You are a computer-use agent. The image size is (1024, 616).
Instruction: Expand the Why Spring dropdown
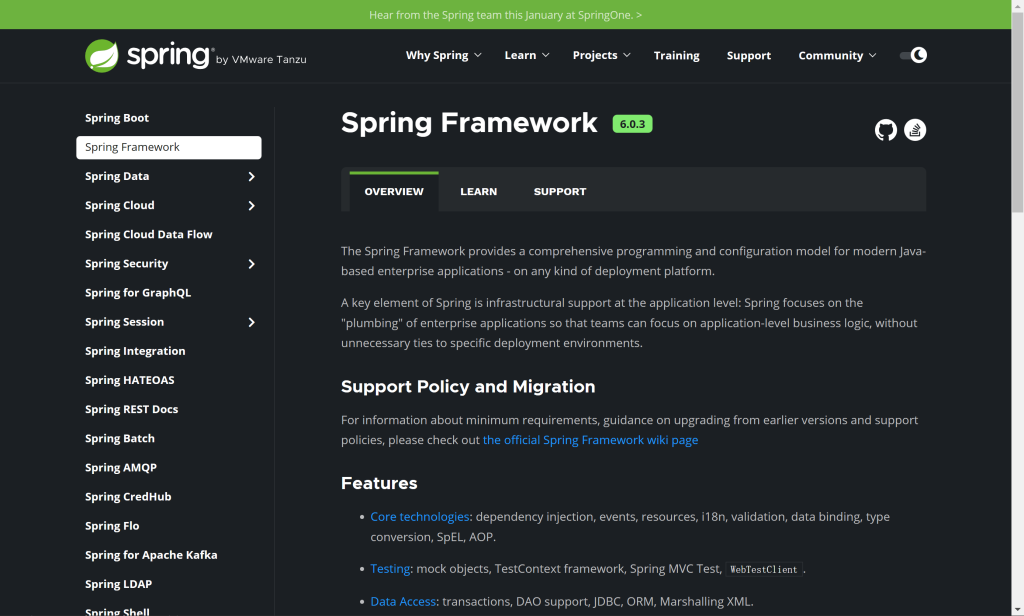443,56
